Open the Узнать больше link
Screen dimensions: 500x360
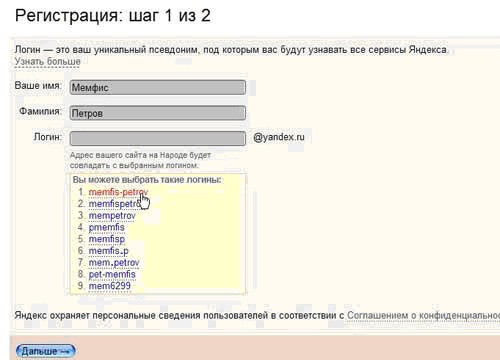[x=47, y=62]
